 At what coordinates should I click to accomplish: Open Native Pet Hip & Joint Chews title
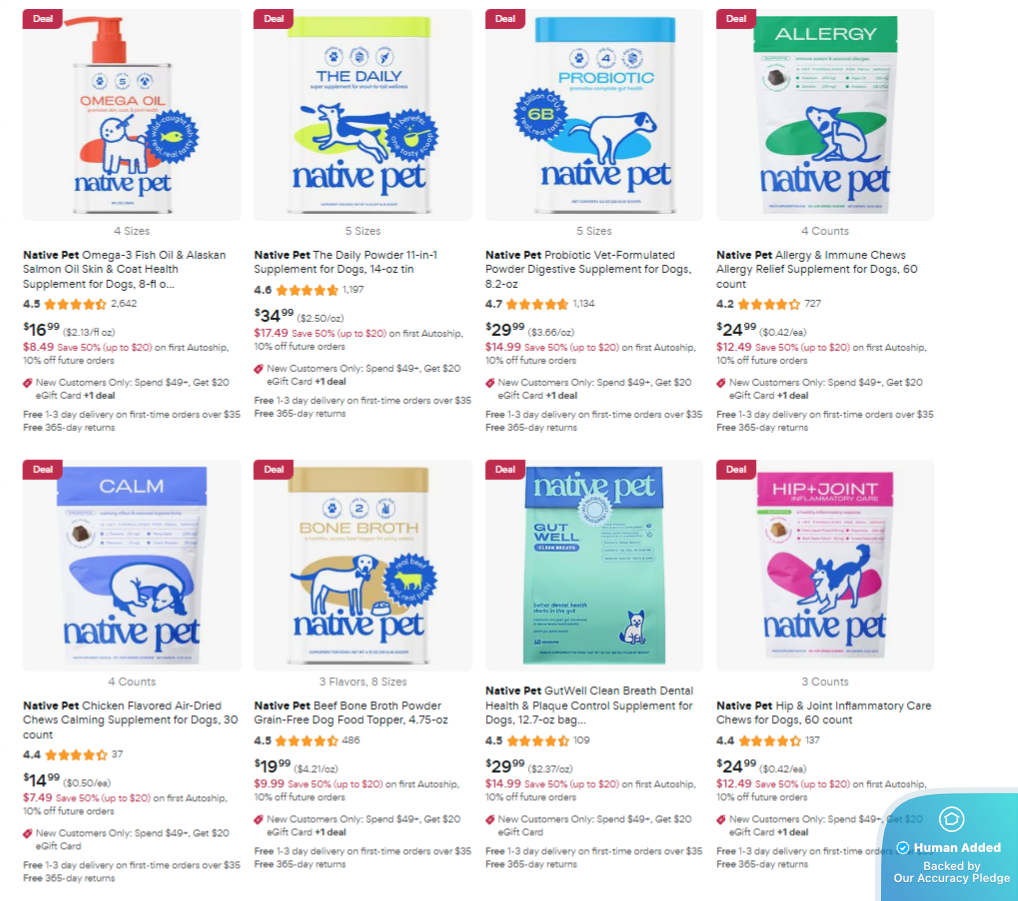(823, 713)
